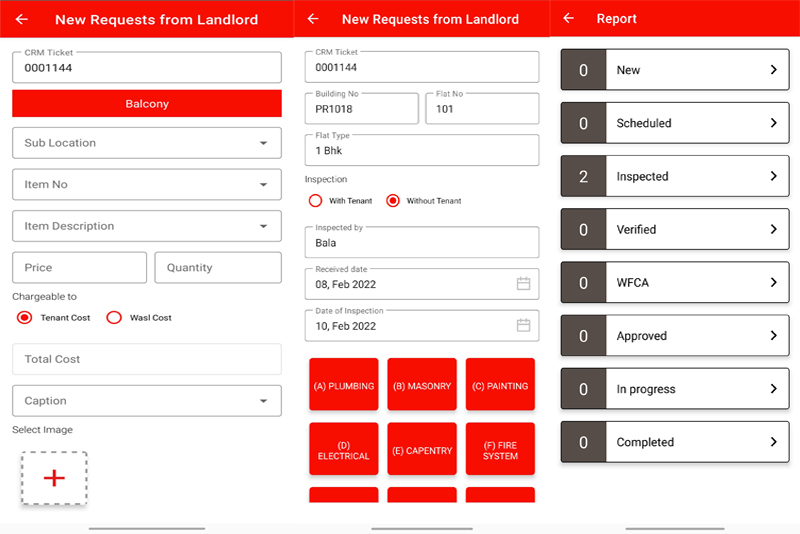The image size is (800, 534).
Task: Go back from the middle New Requests screen
Action: point(313,19)
